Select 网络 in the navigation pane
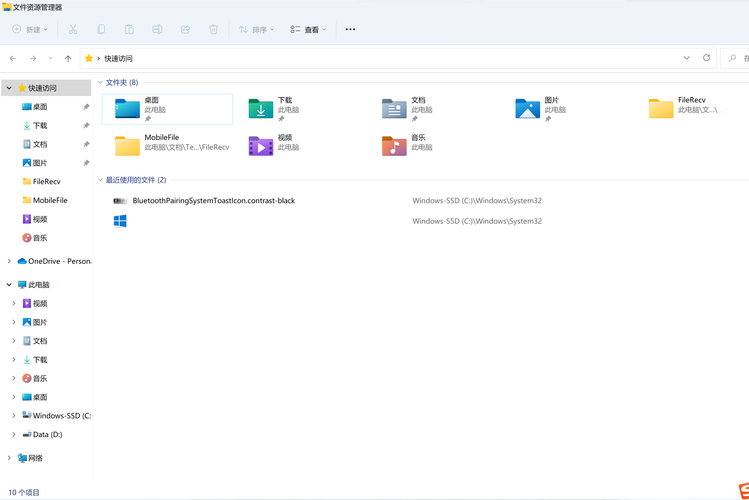 point(35,458)
